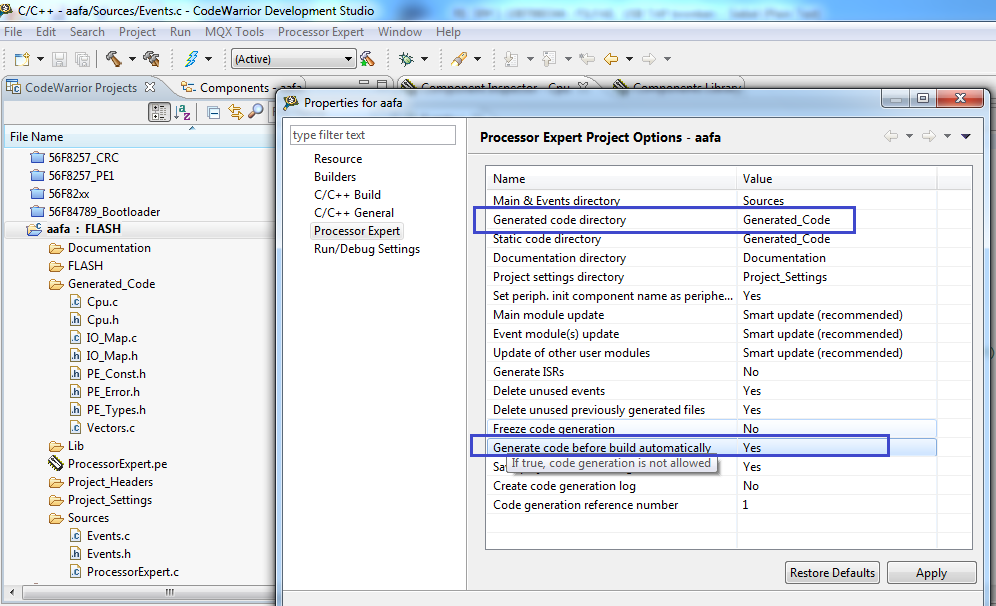The image size is (996, 606).
Task: Open the dialog view menu triangle
Action: click(x=966, y=136)
